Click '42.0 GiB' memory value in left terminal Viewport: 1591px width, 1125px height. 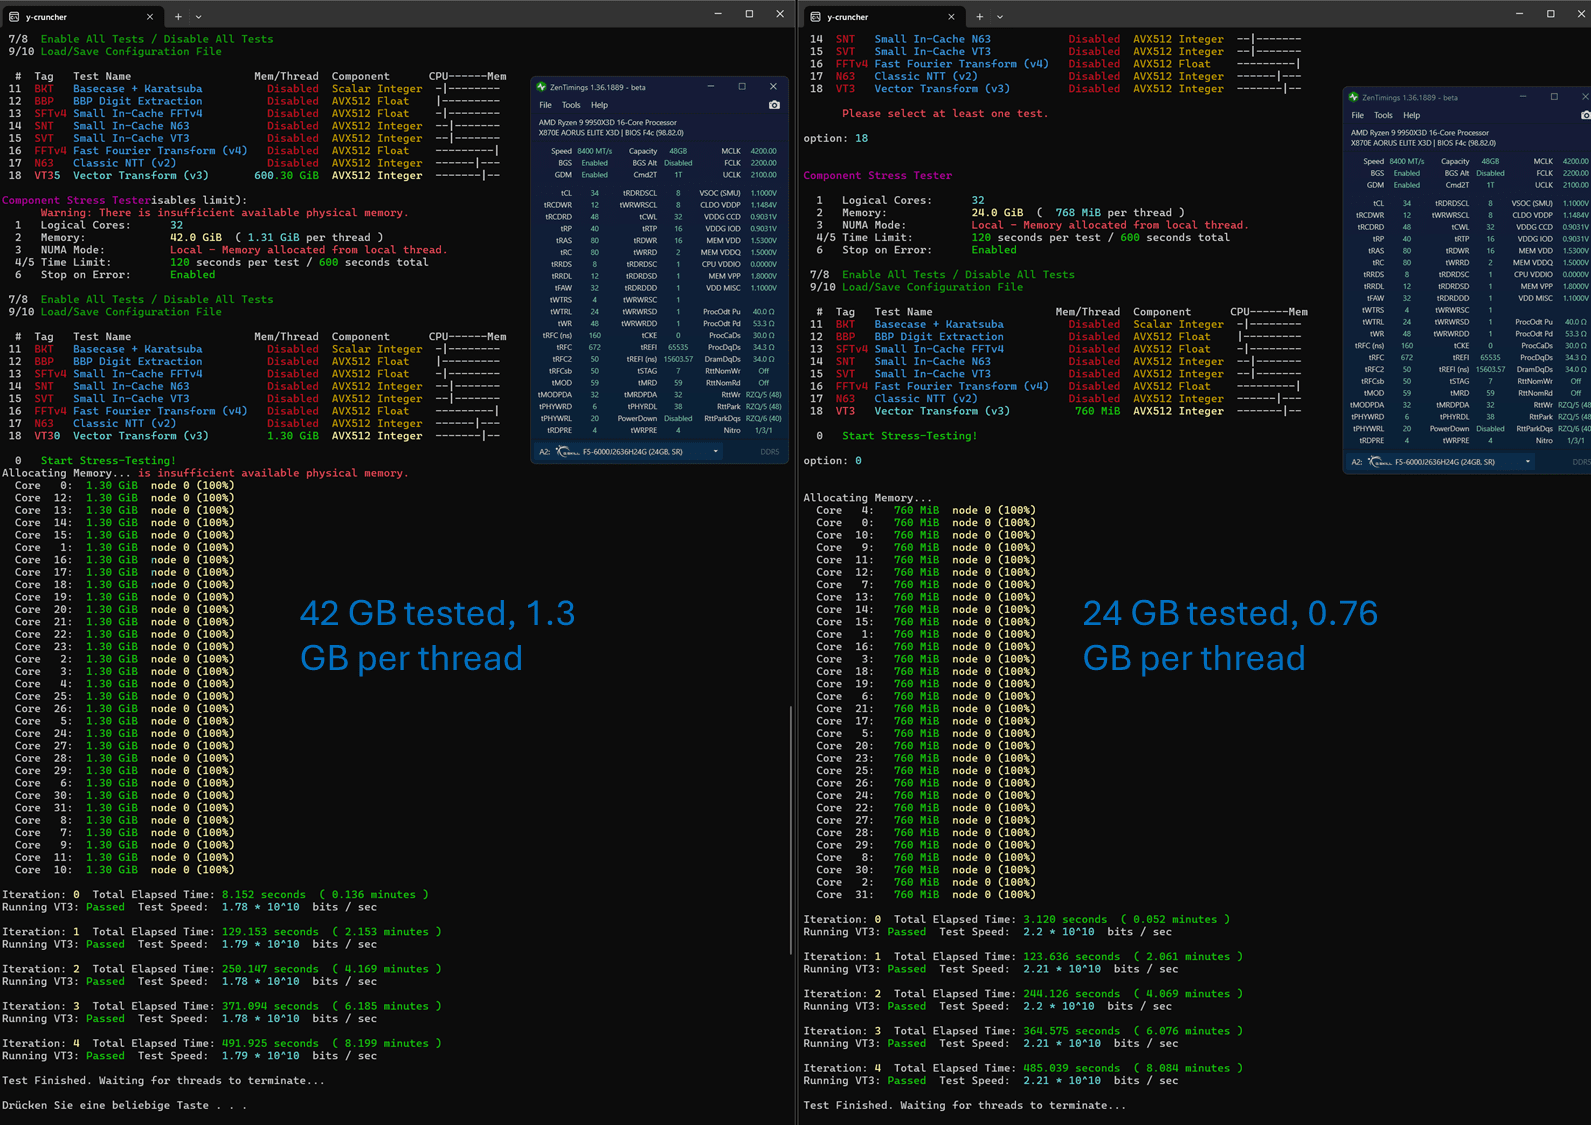196,237
